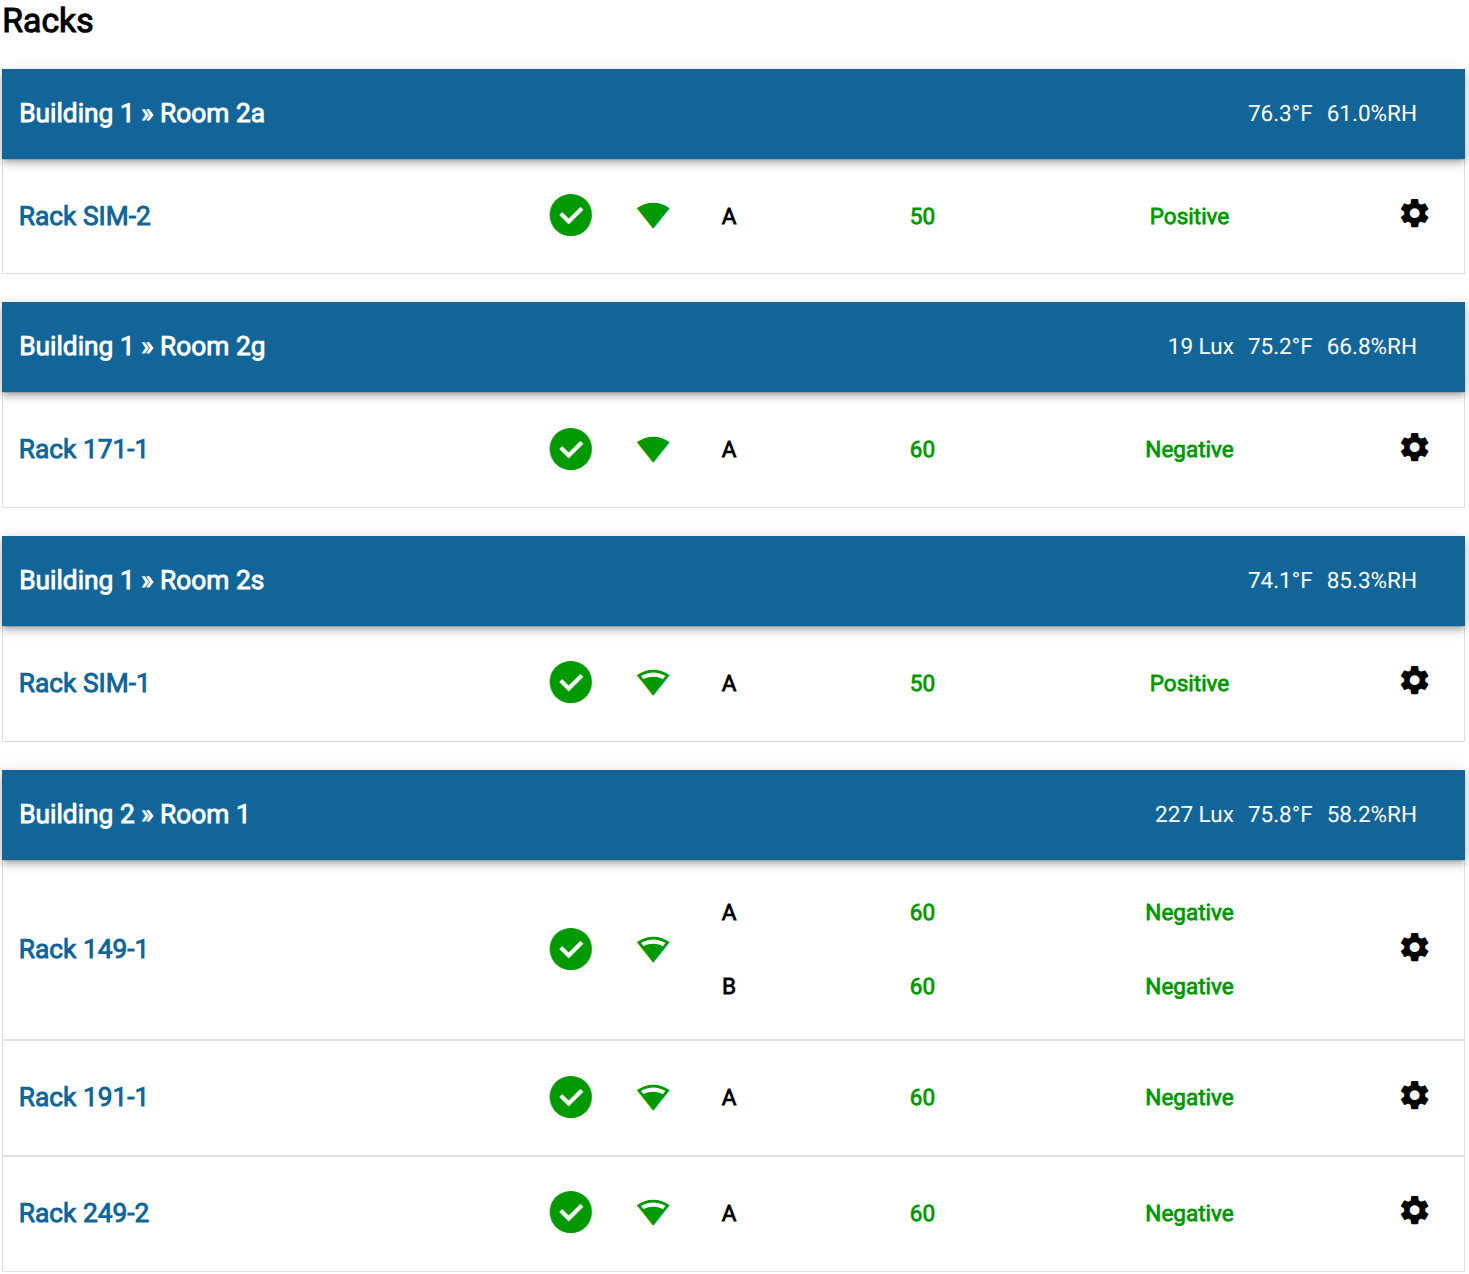Image resolution: width=1469 pixels, height=1274 pixels.
Task: Click Wi-Fi signal icon for Rack 249-2
Action: coord(653,1212)
